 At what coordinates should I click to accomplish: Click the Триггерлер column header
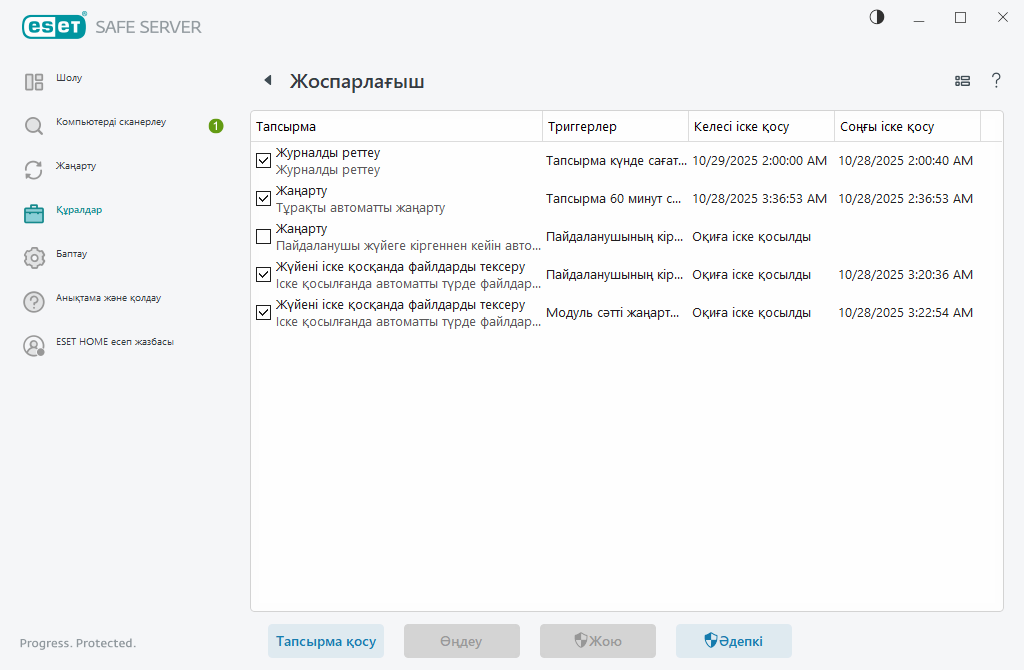coord(615,127)
